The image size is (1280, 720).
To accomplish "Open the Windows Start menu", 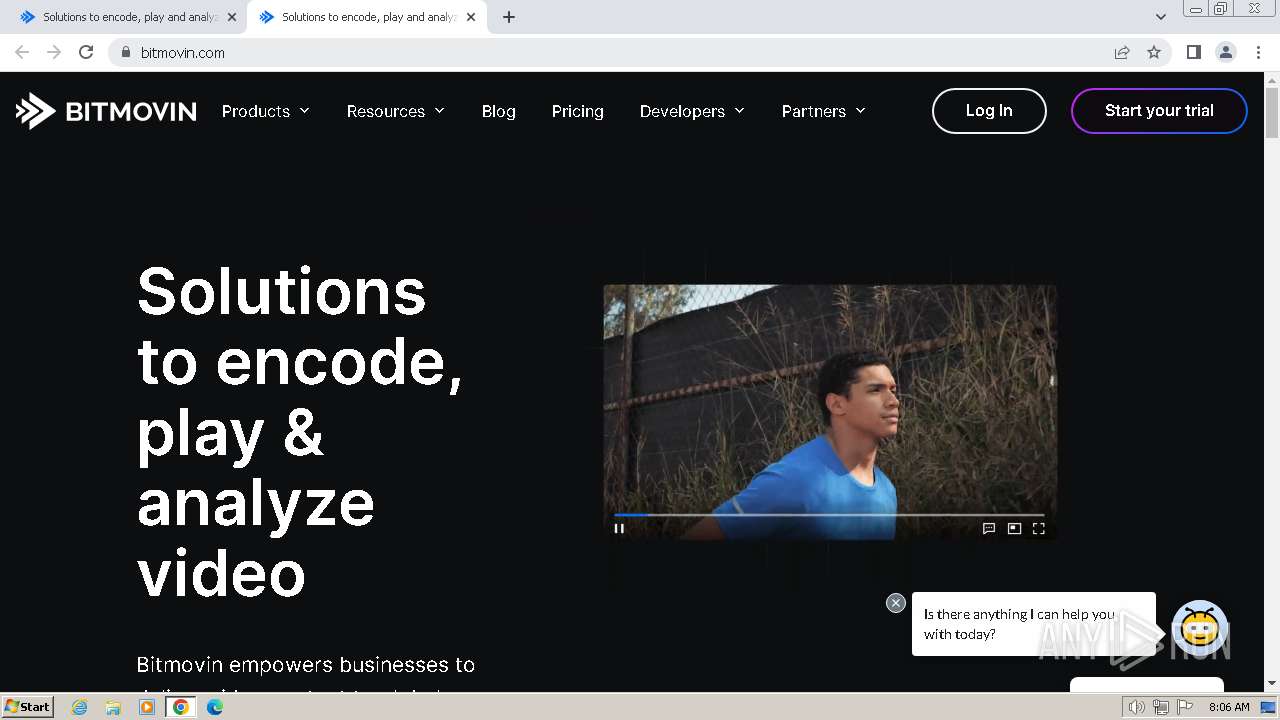I will click(x=28, y=707).
